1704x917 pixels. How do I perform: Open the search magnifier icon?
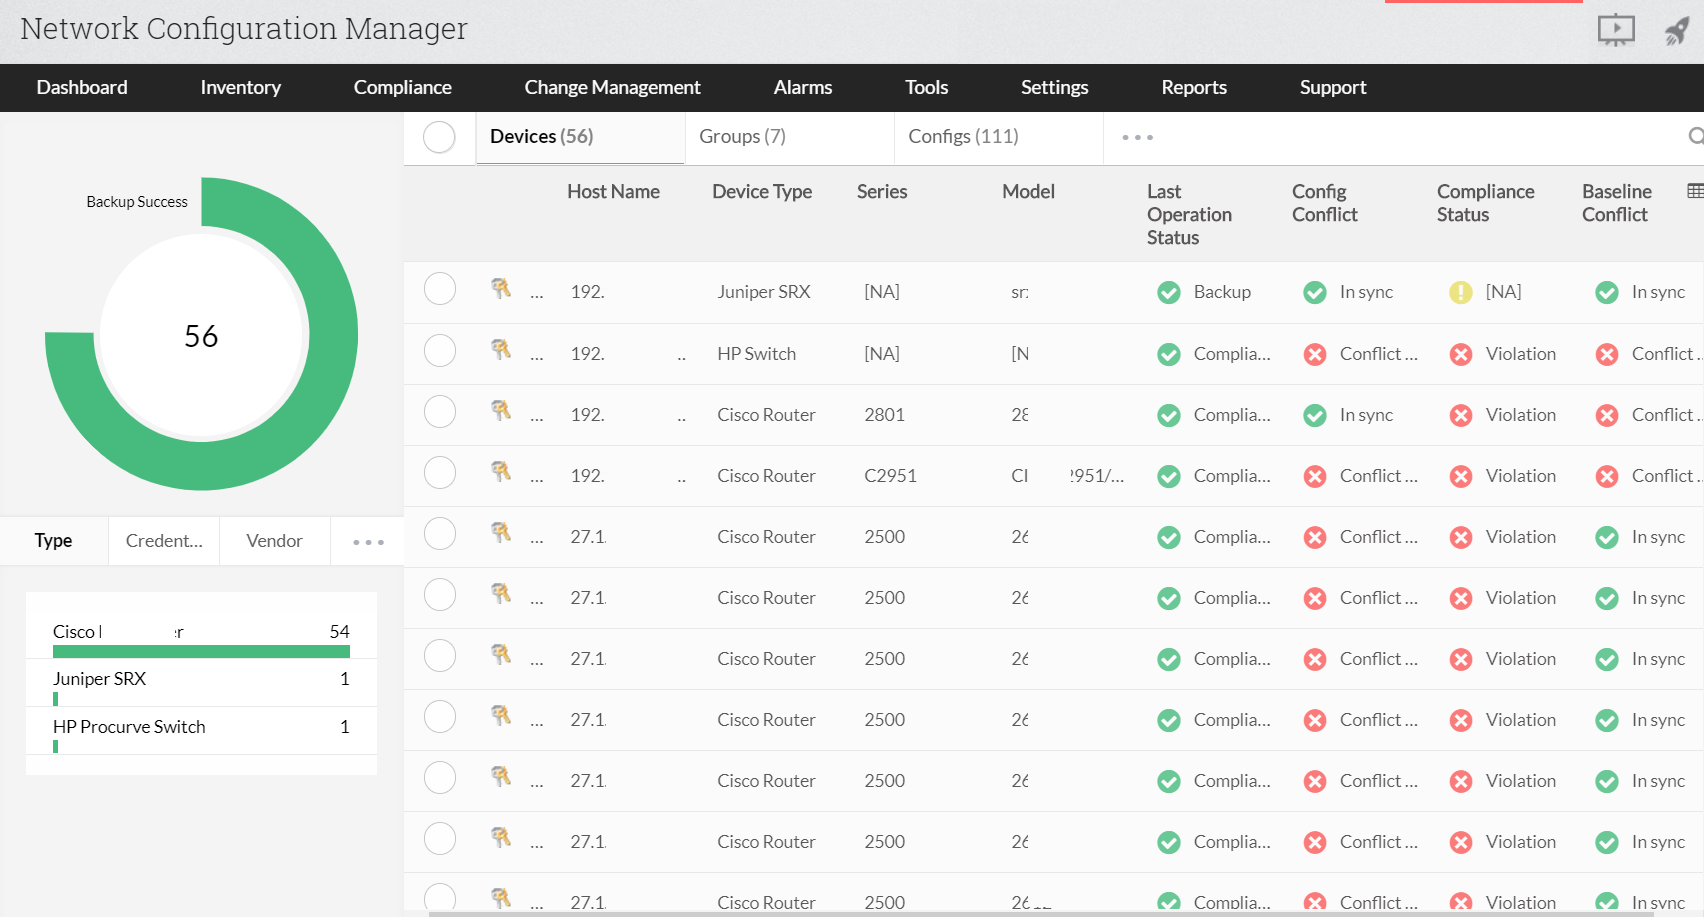pos(1695,136)
